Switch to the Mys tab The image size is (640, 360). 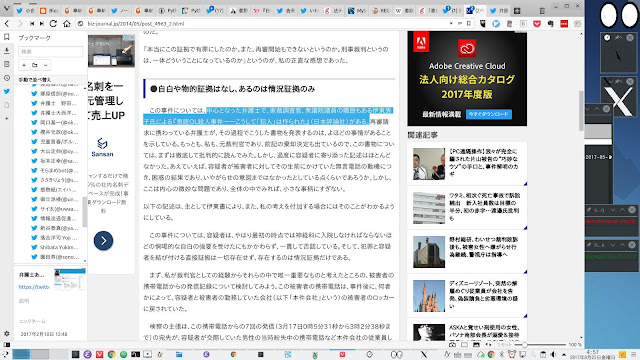357,11
